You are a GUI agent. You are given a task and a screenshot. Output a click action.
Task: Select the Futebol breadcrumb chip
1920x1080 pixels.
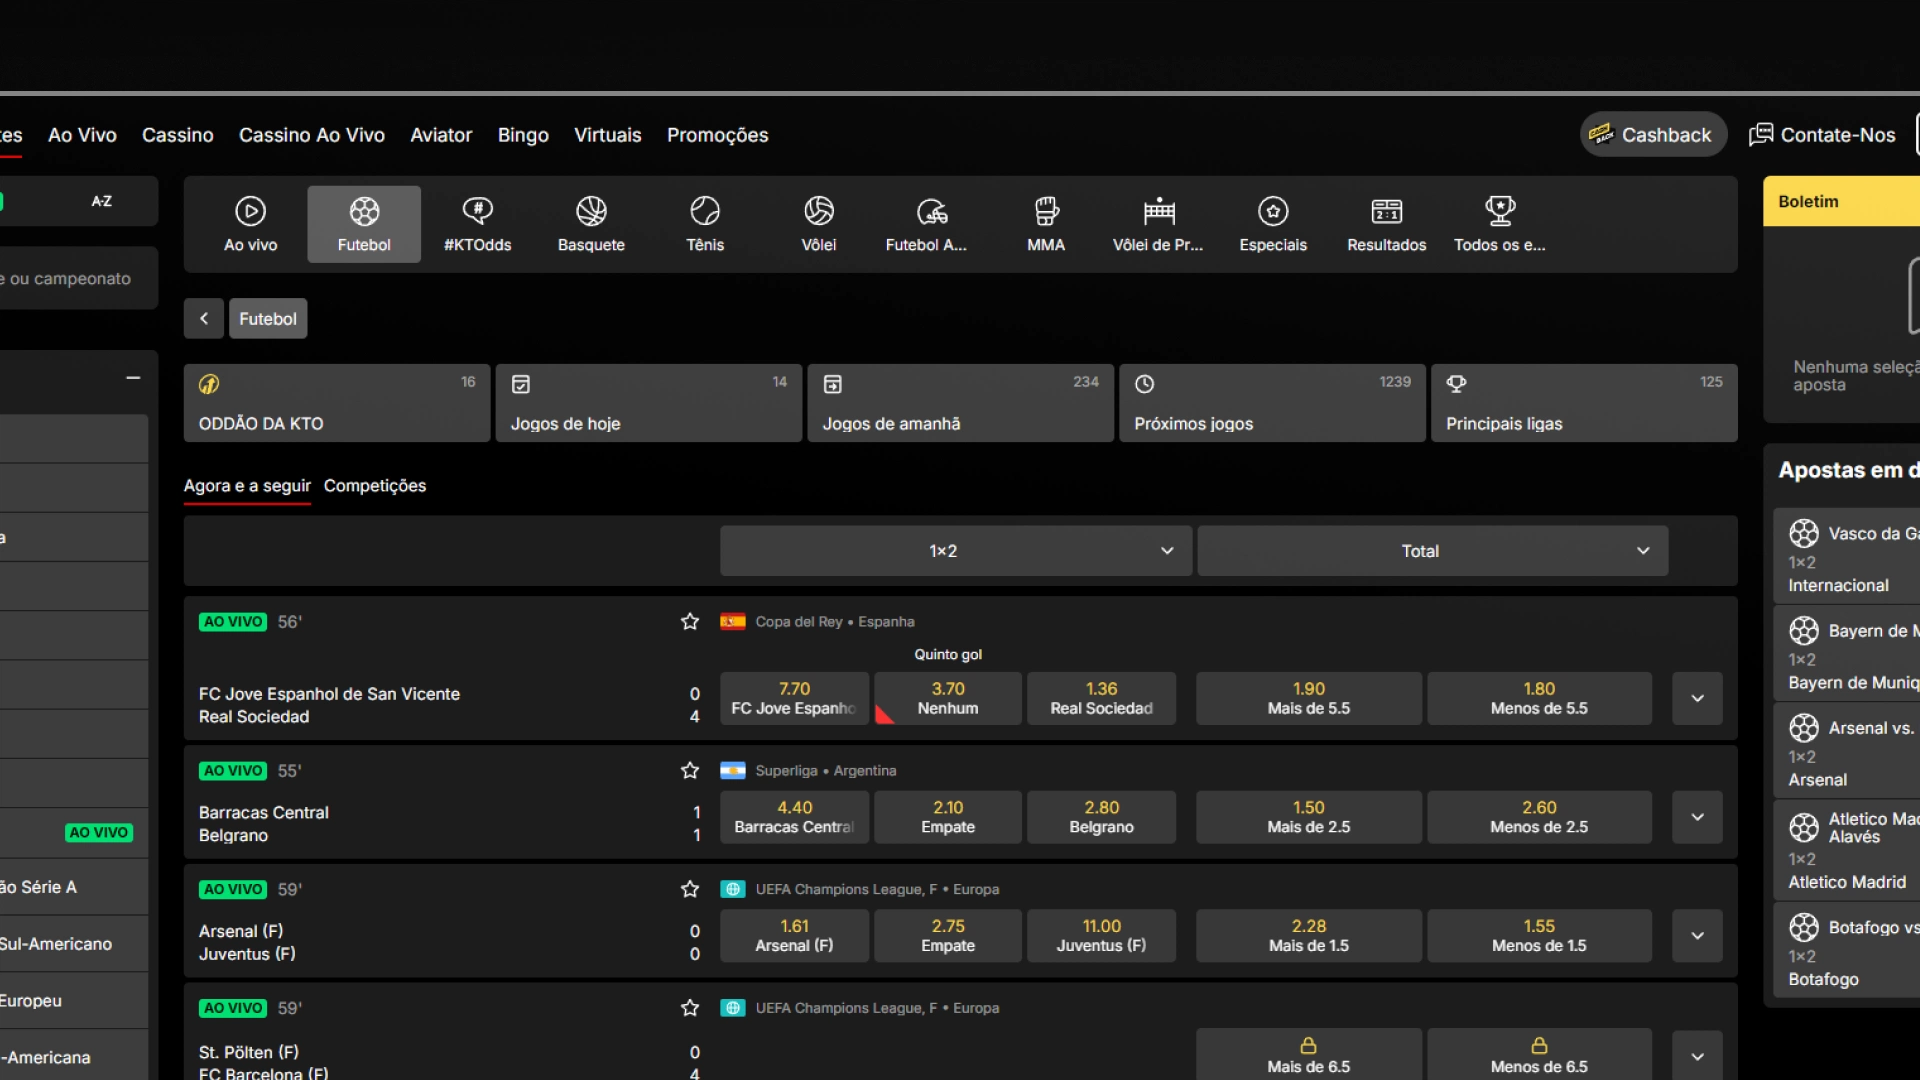[x=268, y=318]
